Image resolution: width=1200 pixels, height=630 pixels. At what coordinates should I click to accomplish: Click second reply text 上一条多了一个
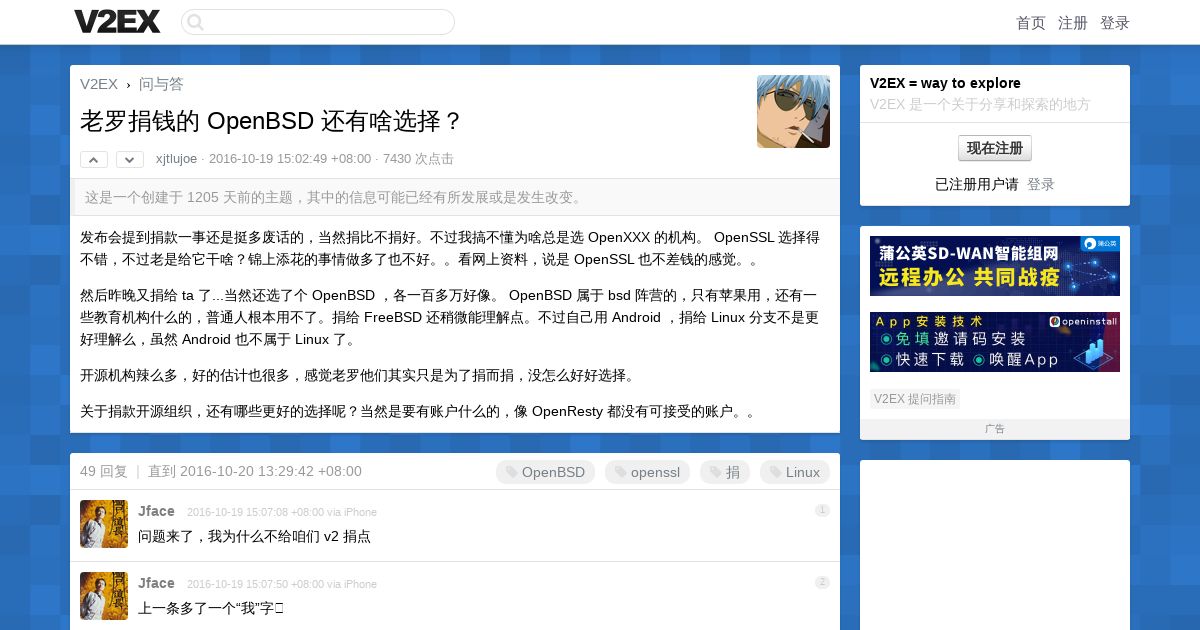pos(211,608)
